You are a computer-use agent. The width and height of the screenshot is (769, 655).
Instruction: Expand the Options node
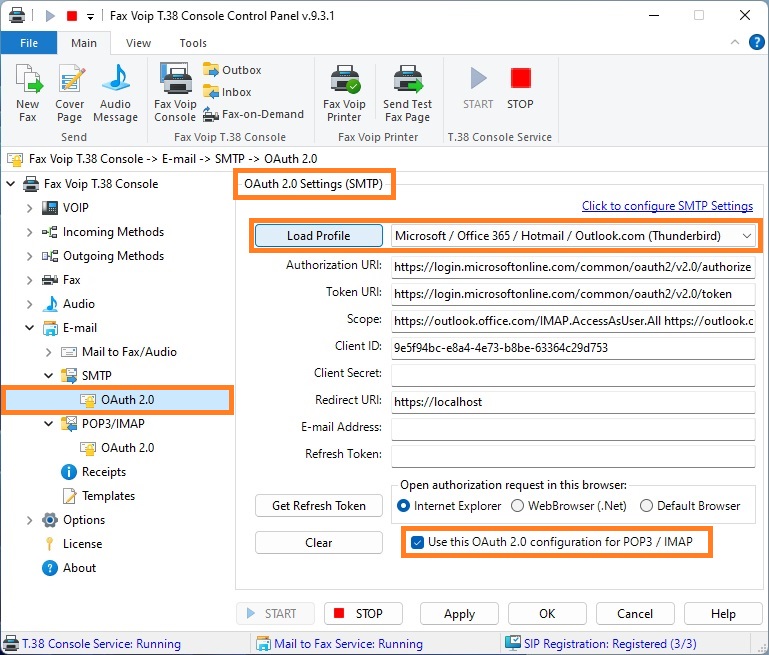point(29,520)
